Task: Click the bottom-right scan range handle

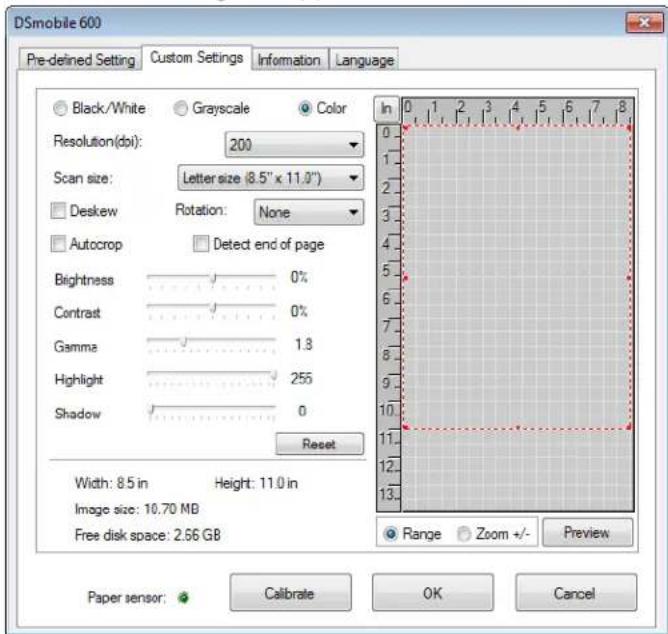Action: coord(629,427)
